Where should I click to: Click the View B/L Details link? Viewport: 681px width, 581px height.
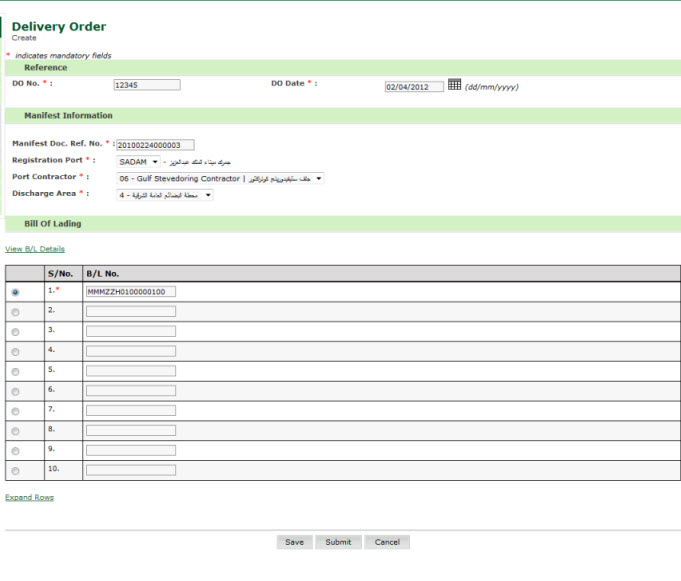35,249
